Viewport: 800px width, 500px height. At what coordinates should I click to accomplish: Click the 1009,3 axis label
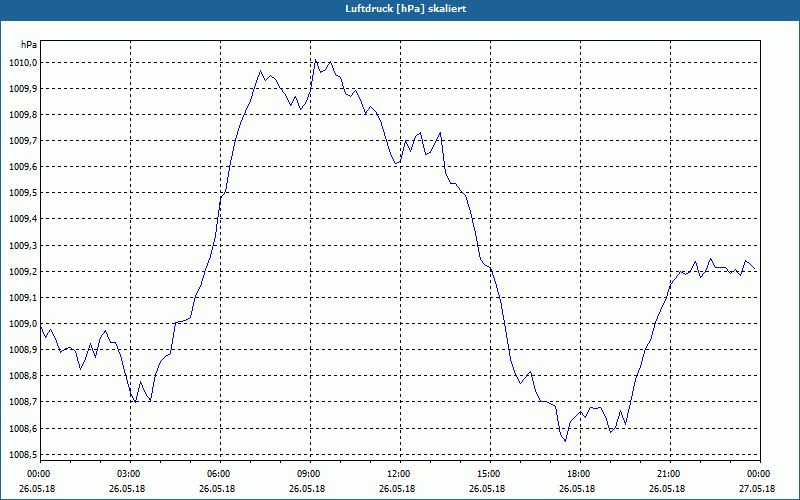pos(23,245)
